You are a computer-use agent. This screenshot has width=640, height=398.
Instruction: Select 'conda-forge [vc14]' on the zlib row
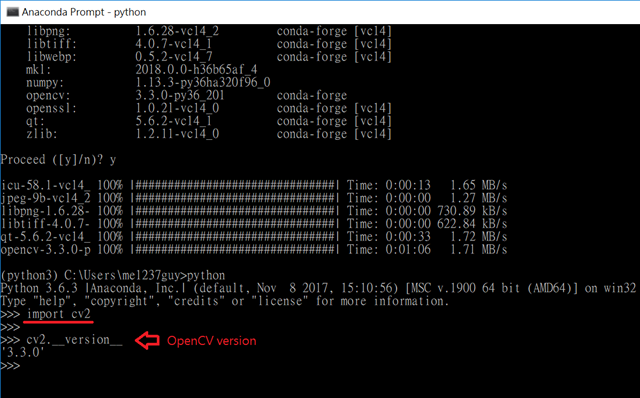pyautogui.click(x=334, y=134)
